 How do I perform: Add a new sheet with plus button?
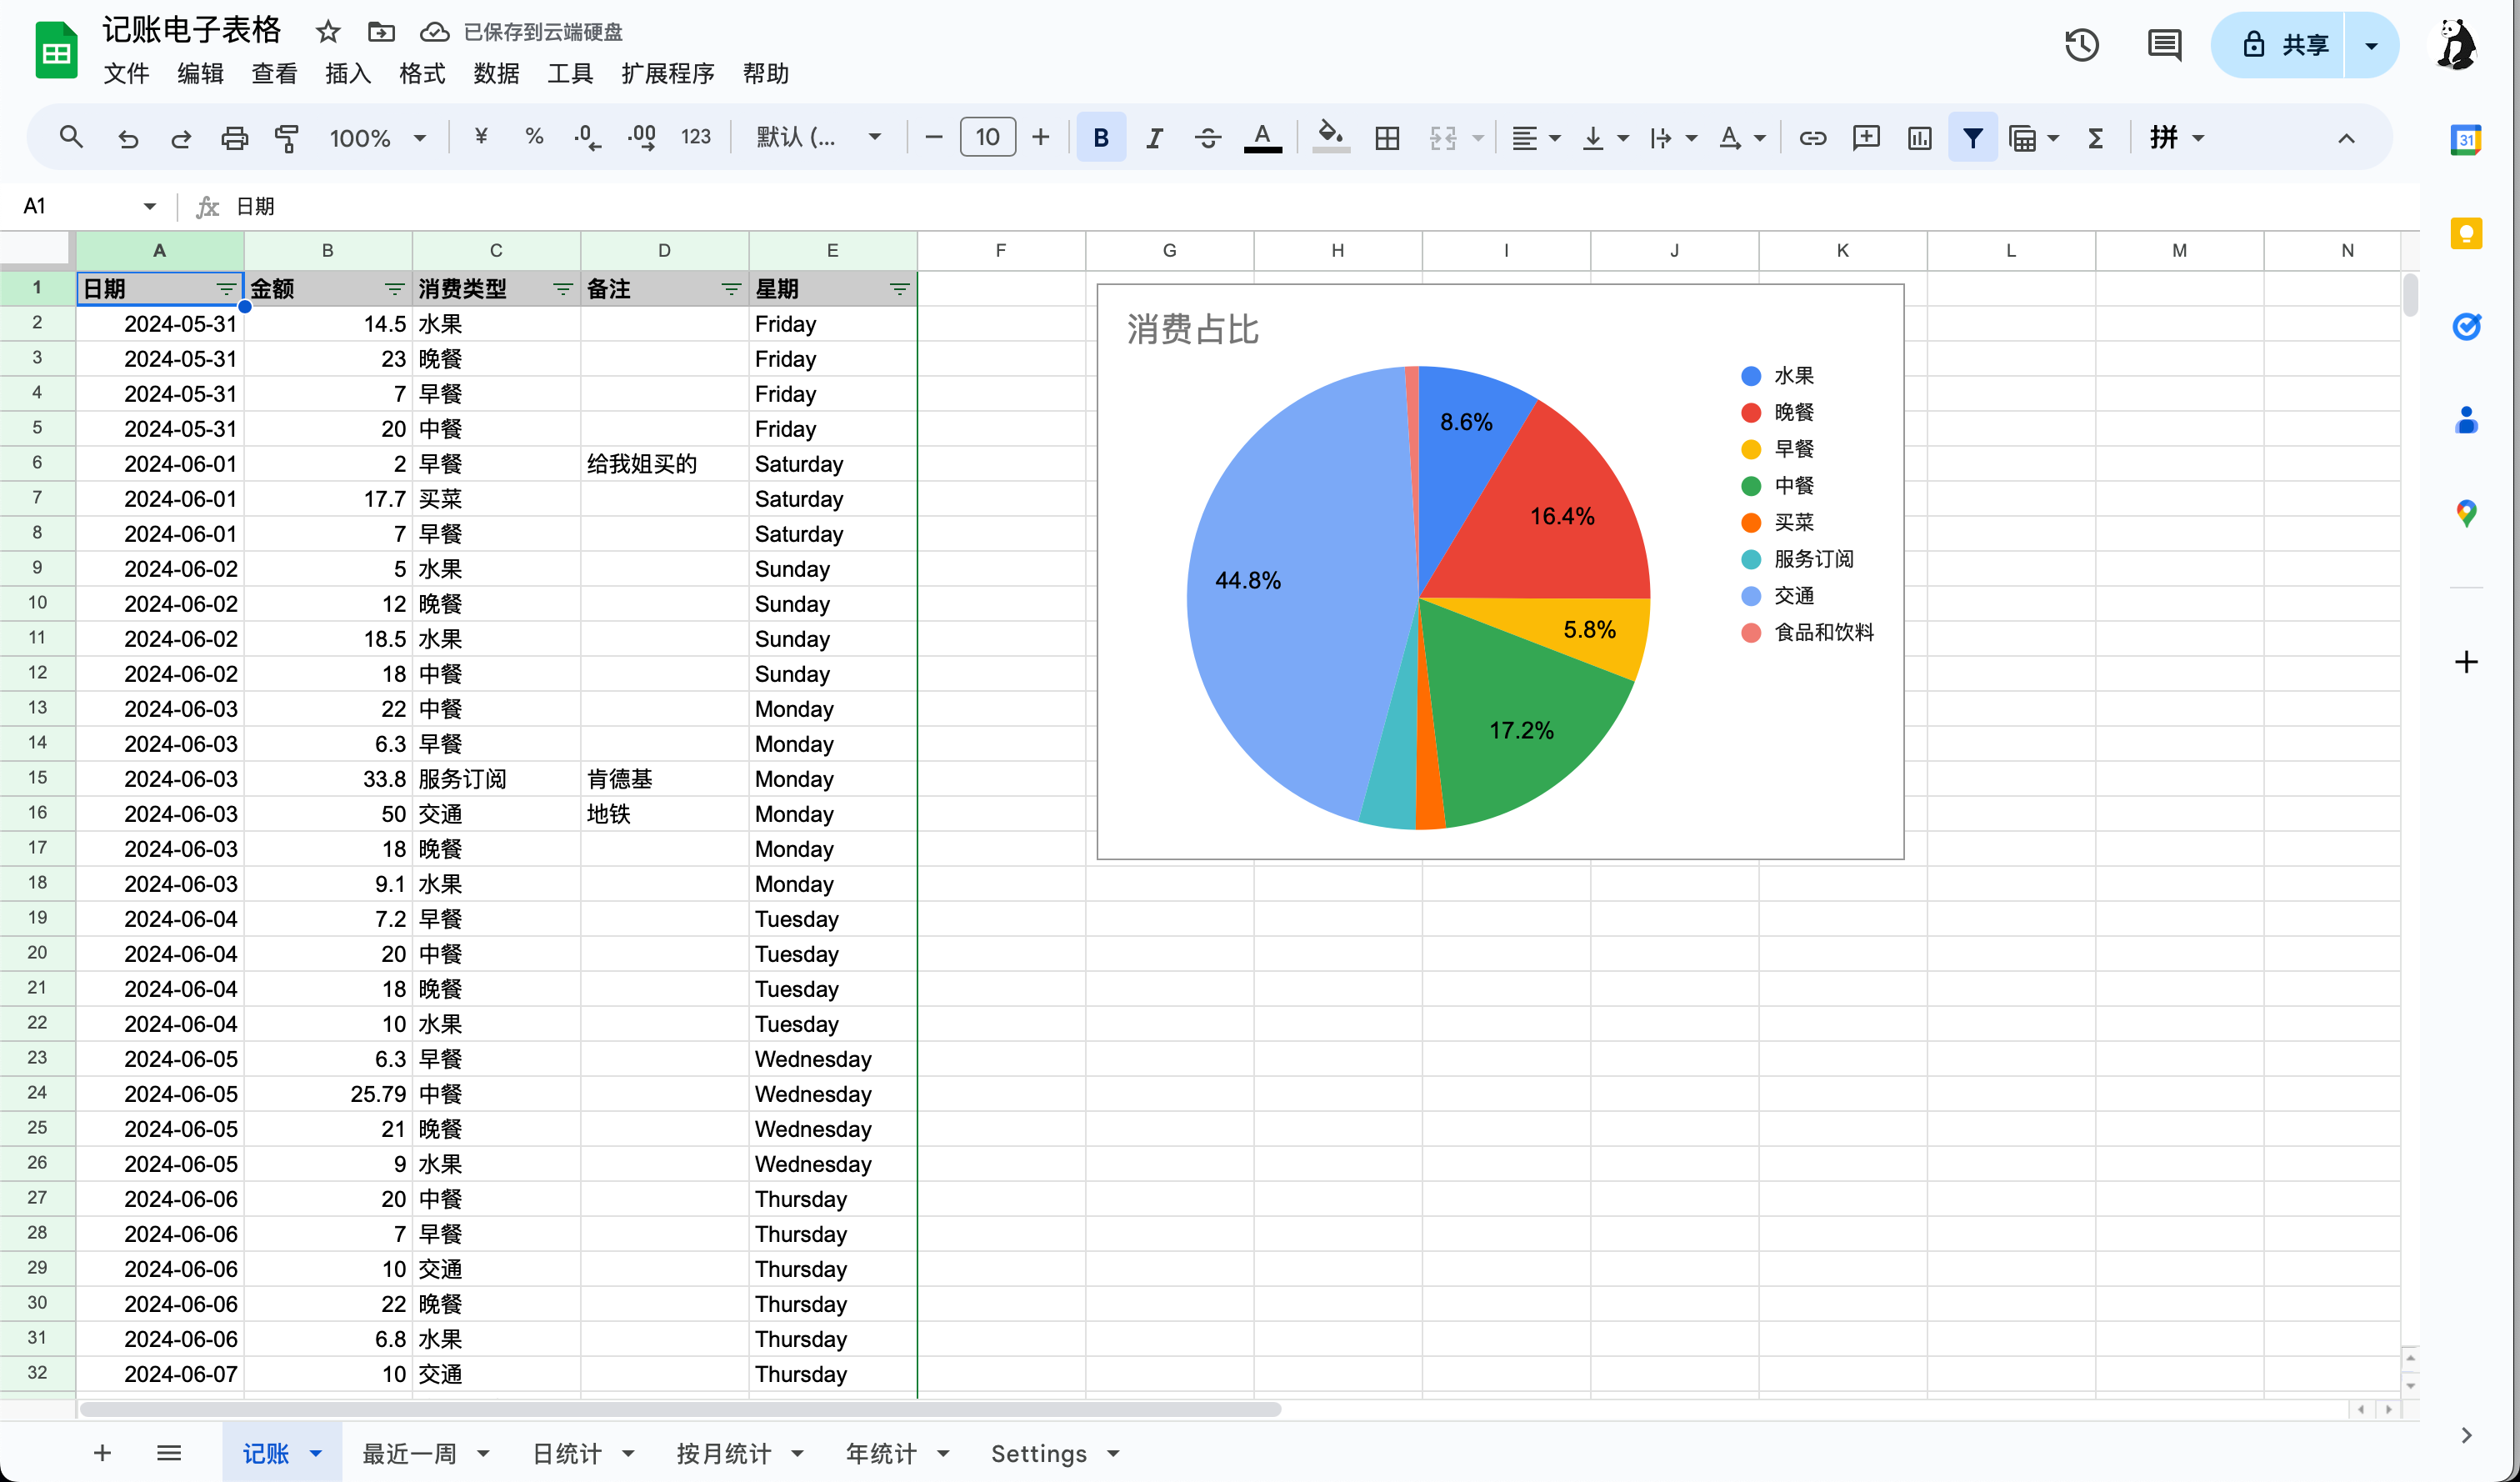point(102,1453)
